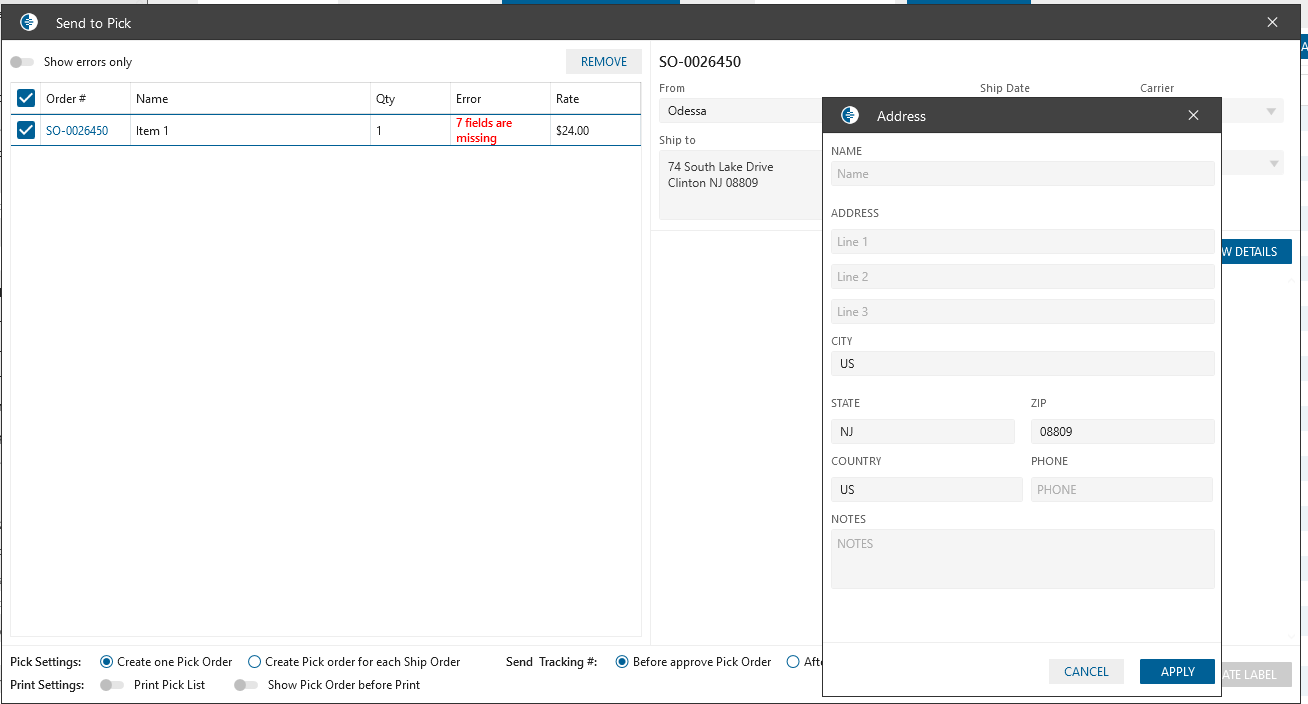Click the Address dialog logo icon
The height and width of the screenshot is (704, 1308).
coord(850,115)
